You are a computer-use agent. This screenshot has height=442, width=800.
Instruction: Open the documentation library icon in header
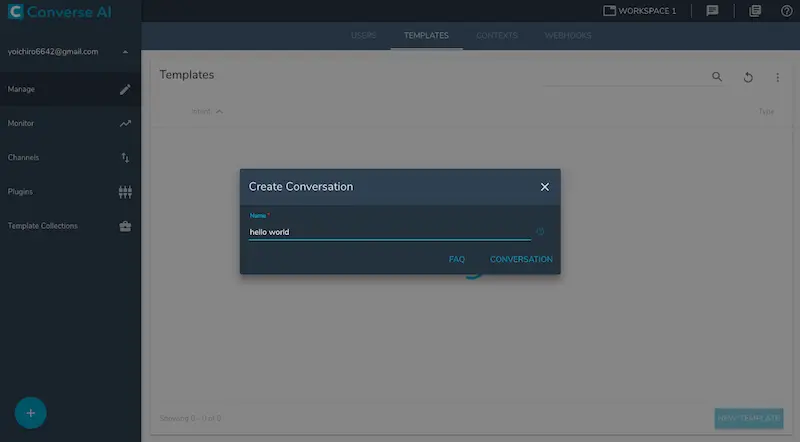click(755, 11)
